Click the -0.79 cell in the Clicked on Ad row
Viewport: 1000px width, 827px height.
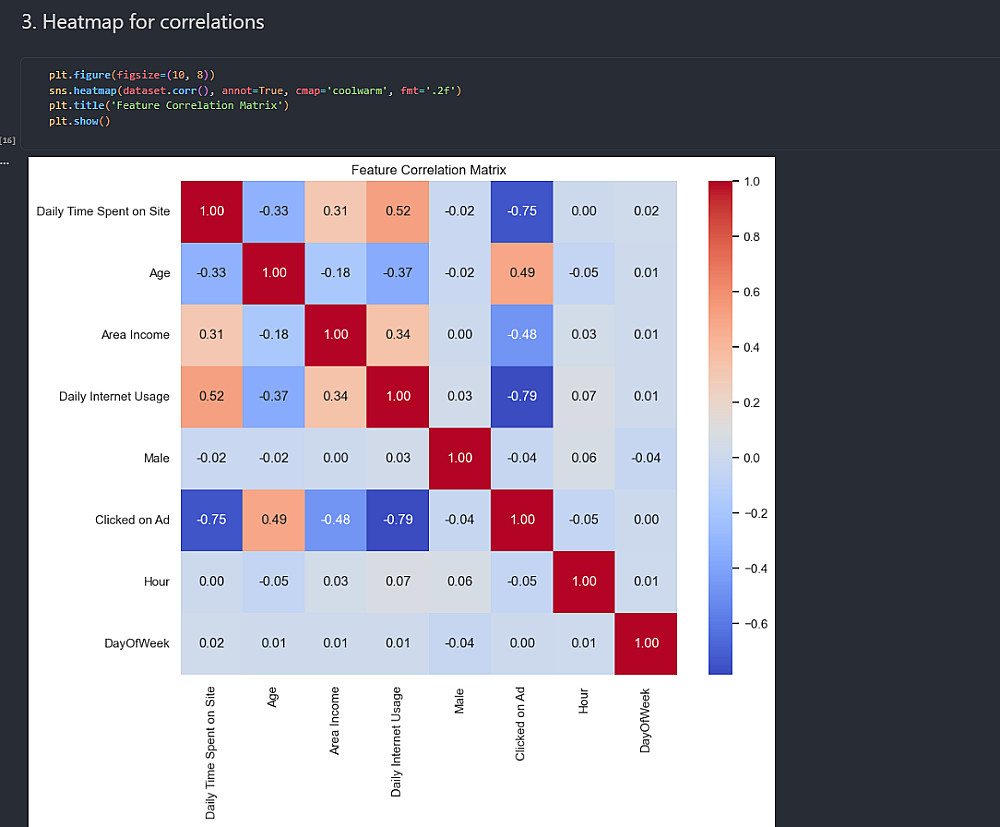[x=398, y=520]
